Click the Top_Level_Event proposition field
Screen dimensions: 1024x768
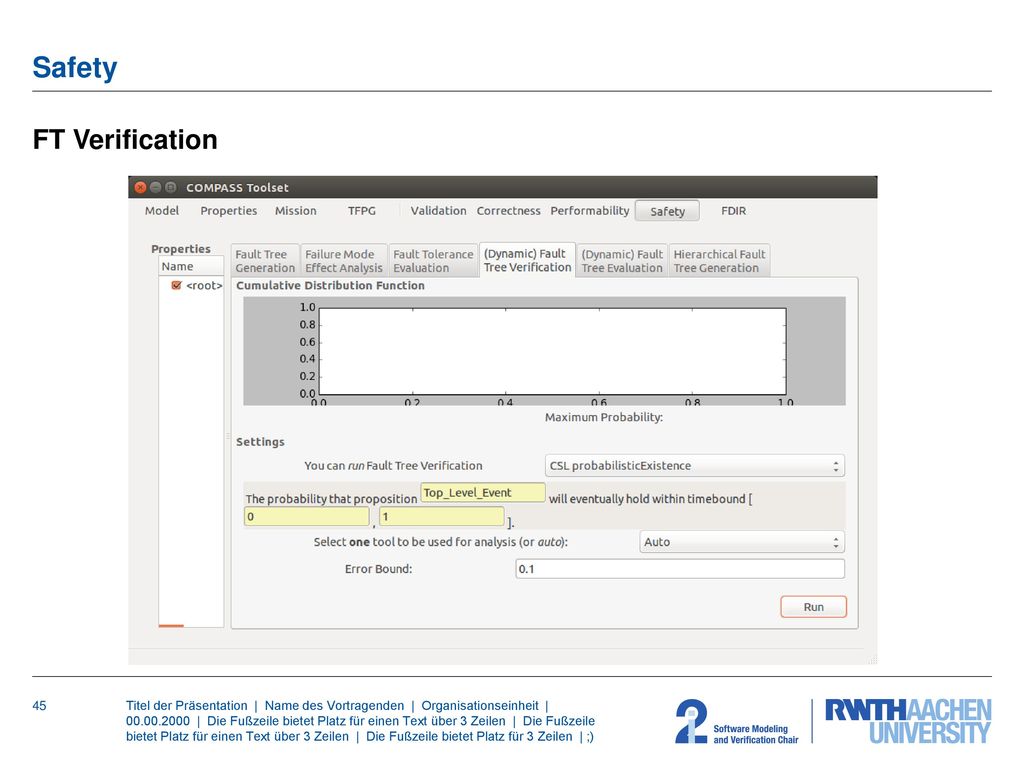pos(483,492)
